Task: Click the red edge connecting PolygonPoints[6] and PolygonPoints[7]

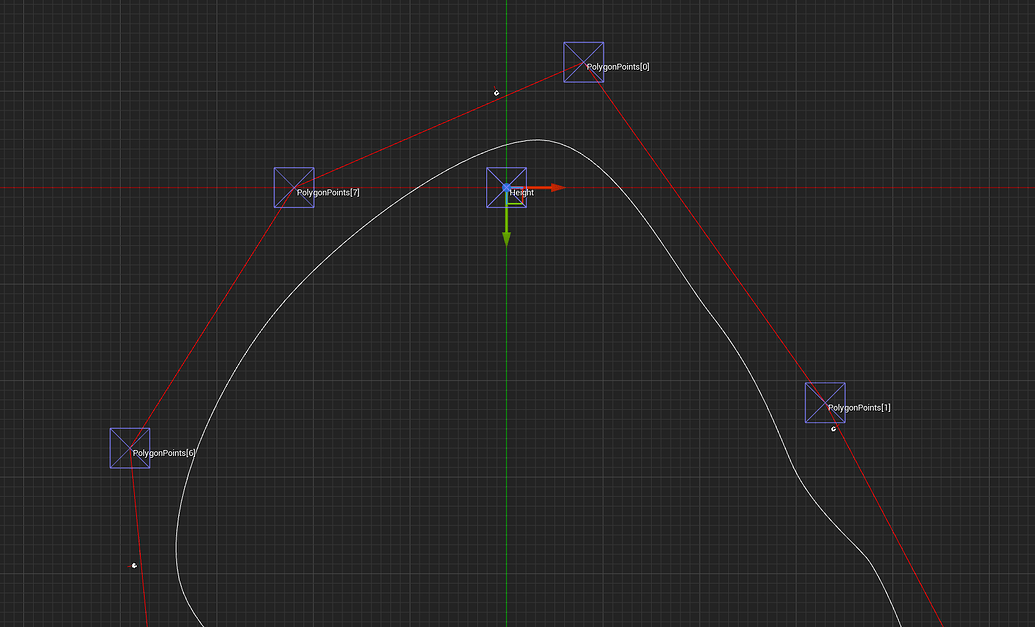Action: click(x=210, y=320)
